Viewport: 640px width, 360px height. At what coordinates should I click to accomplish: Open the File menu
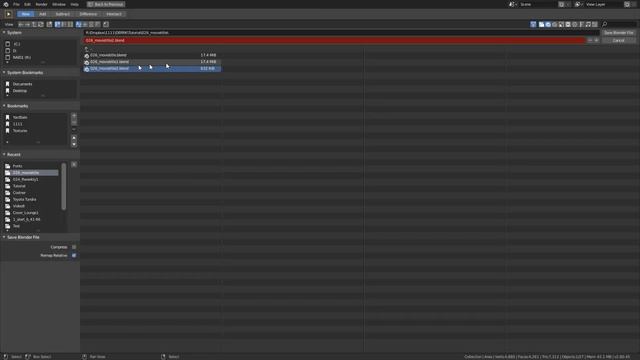click(x=16, y=4)
